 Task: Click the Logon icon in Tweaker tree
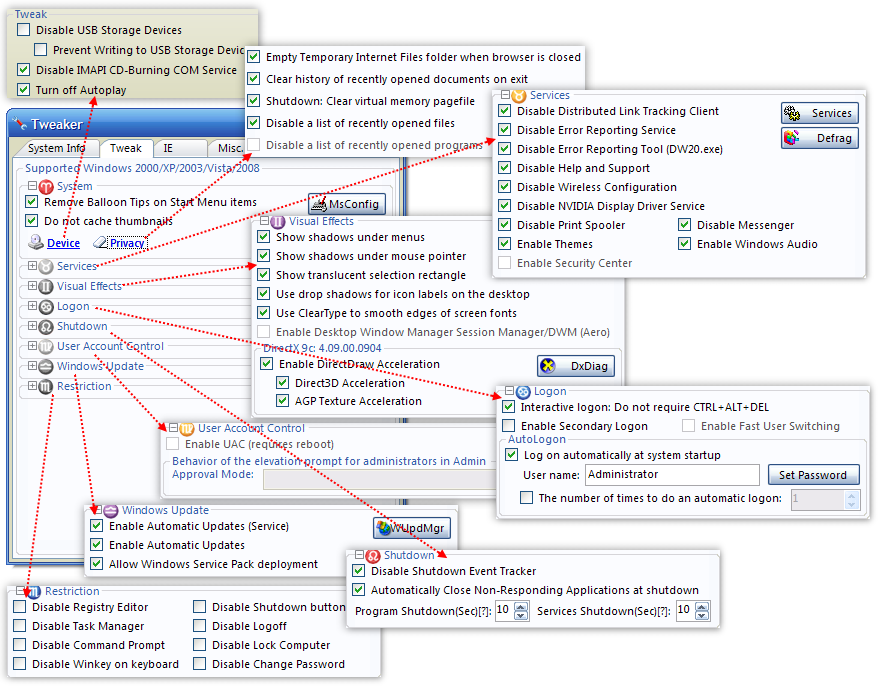(x=46, y=307)
